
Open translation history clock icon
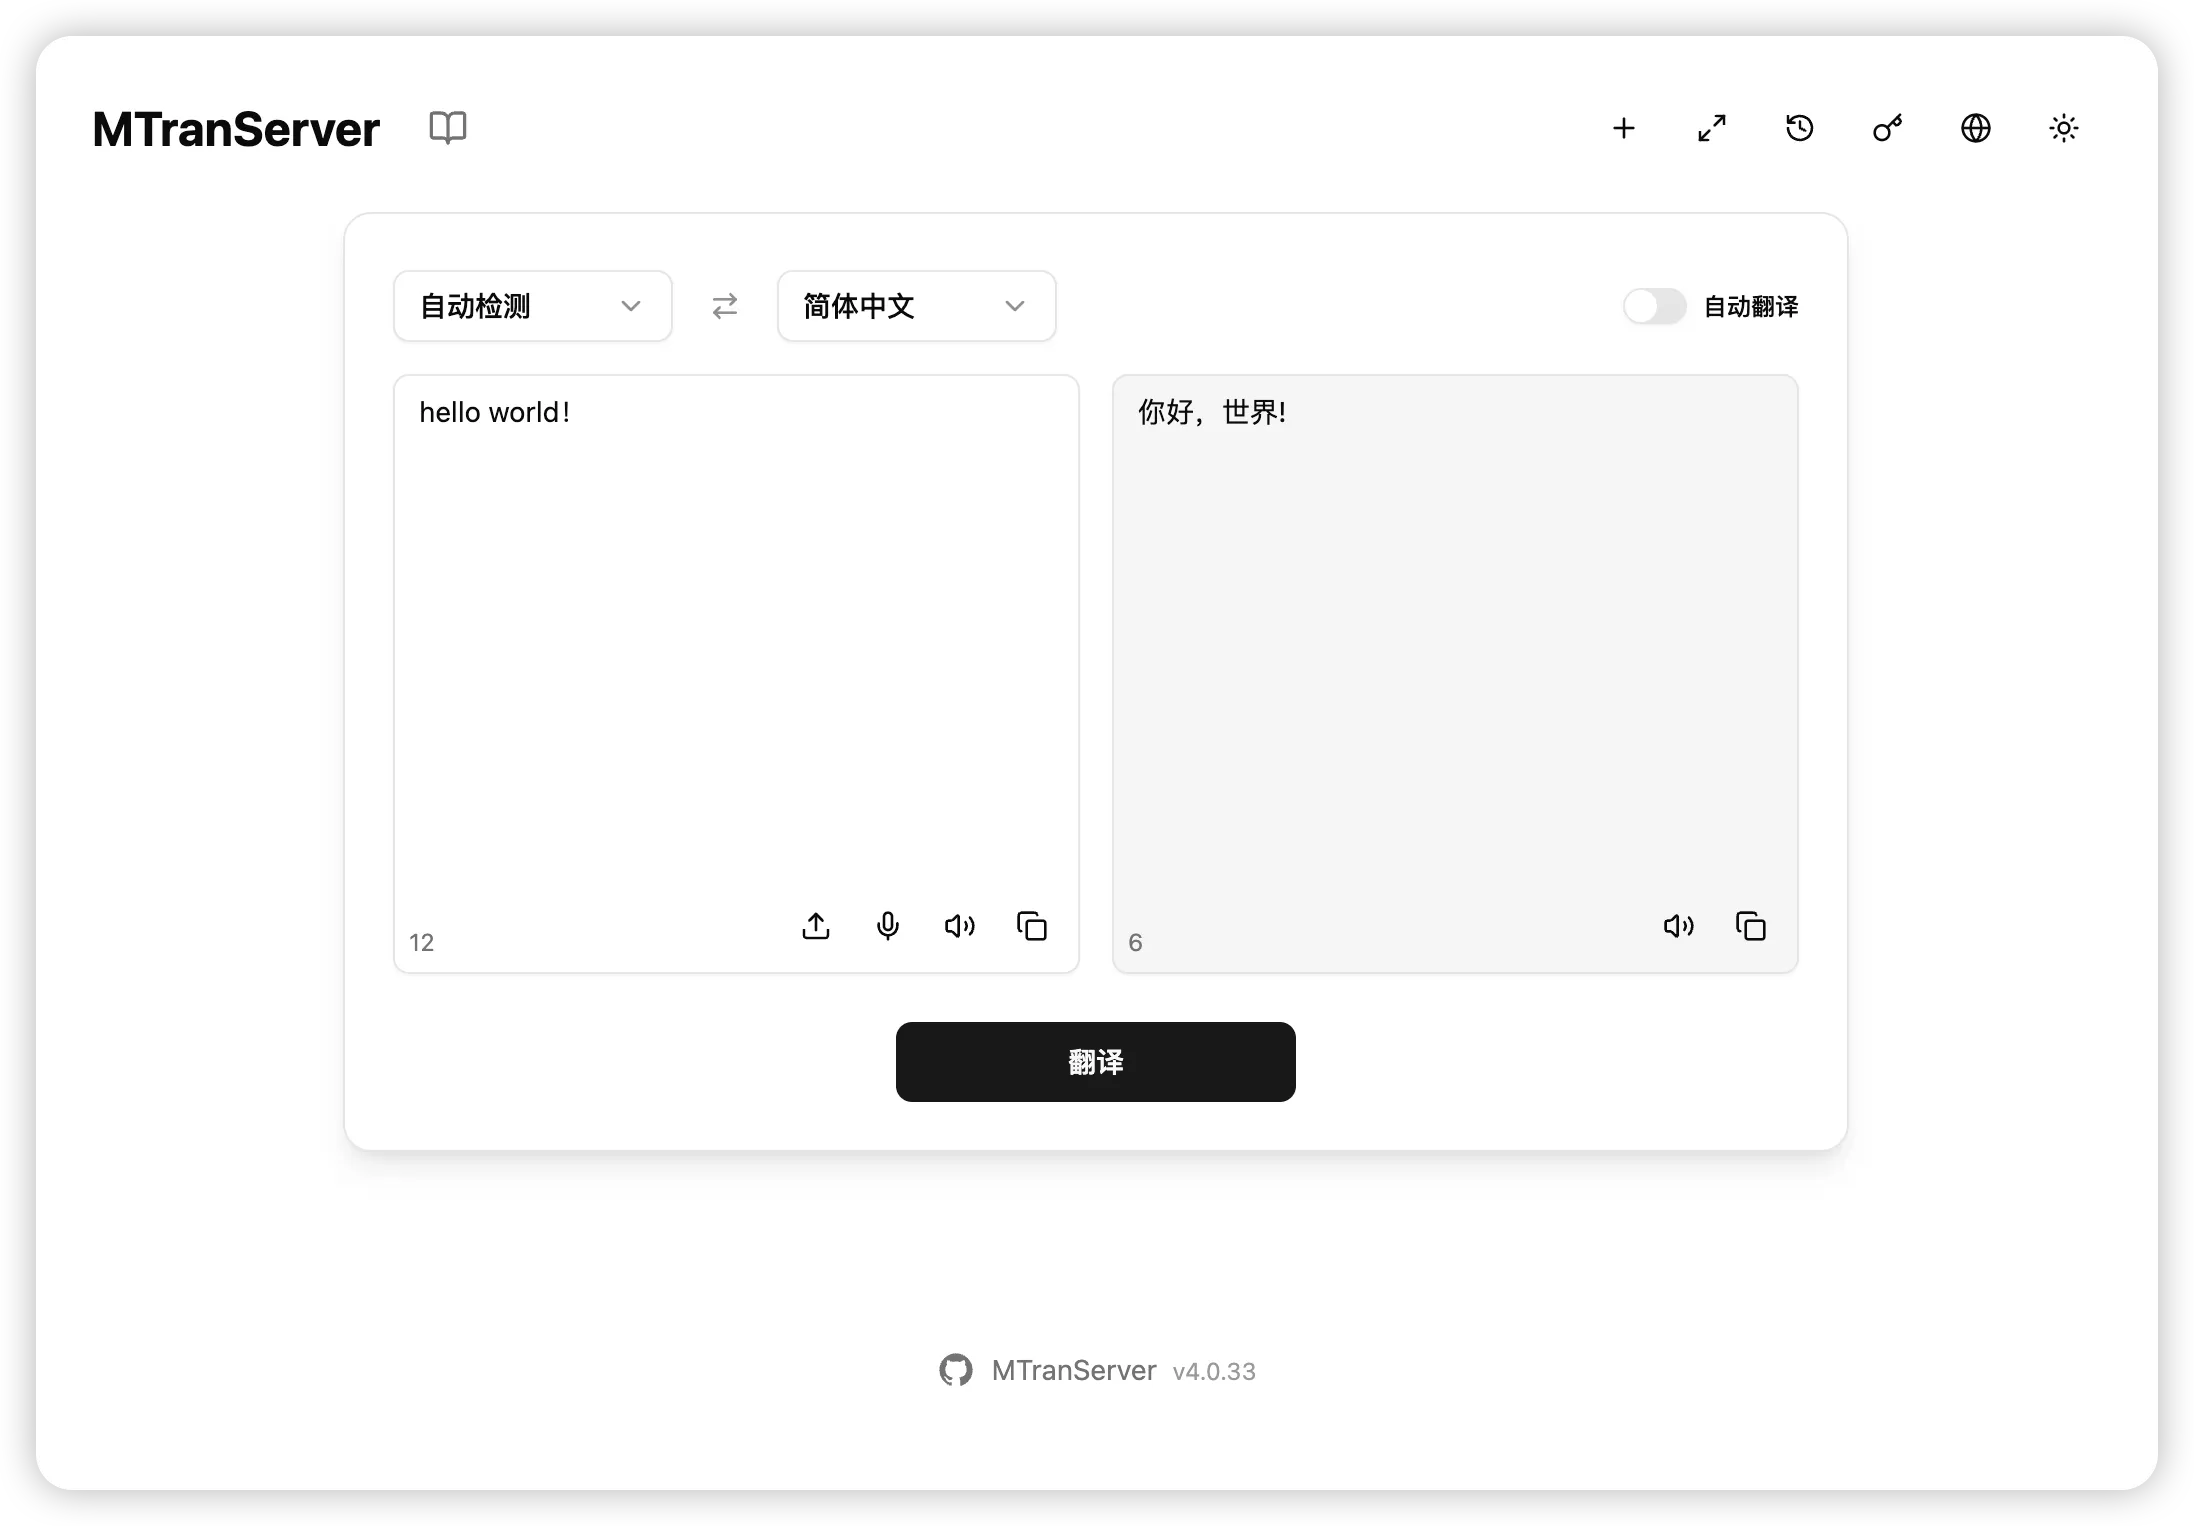click(x=1800, y=128)
